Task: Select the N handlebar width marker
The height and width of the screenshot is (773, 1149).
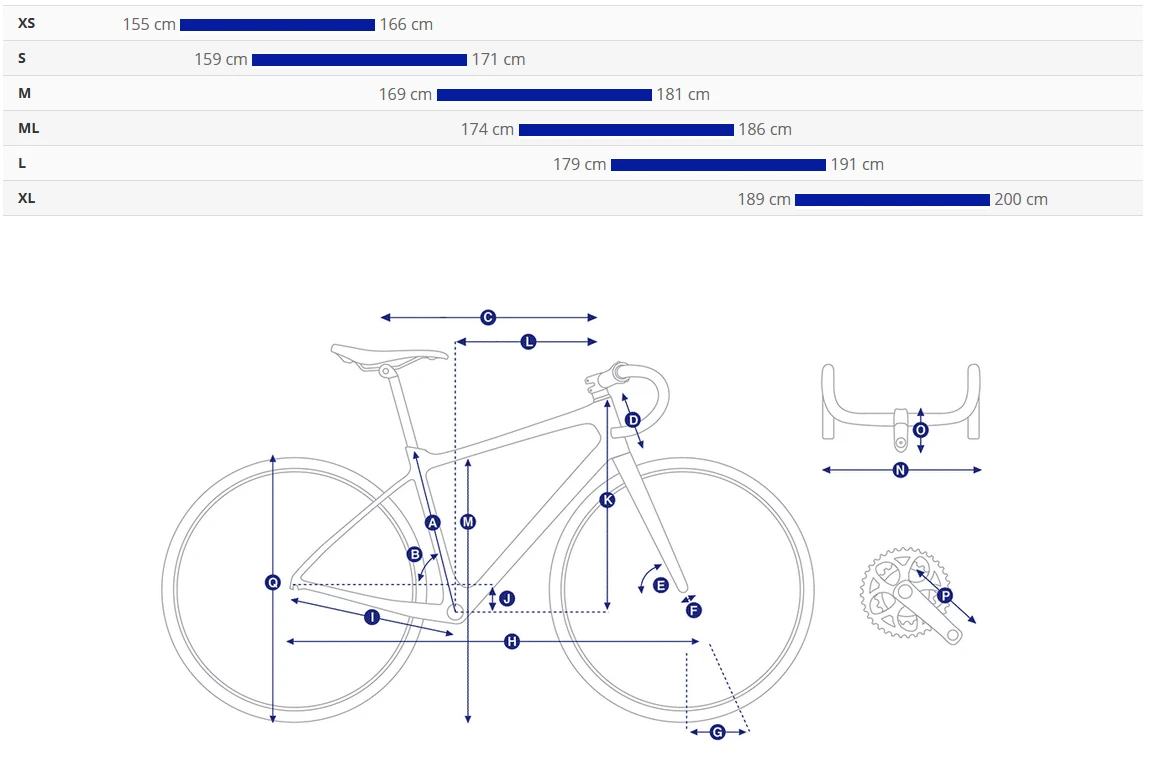Action: click(x=901, y=470)
